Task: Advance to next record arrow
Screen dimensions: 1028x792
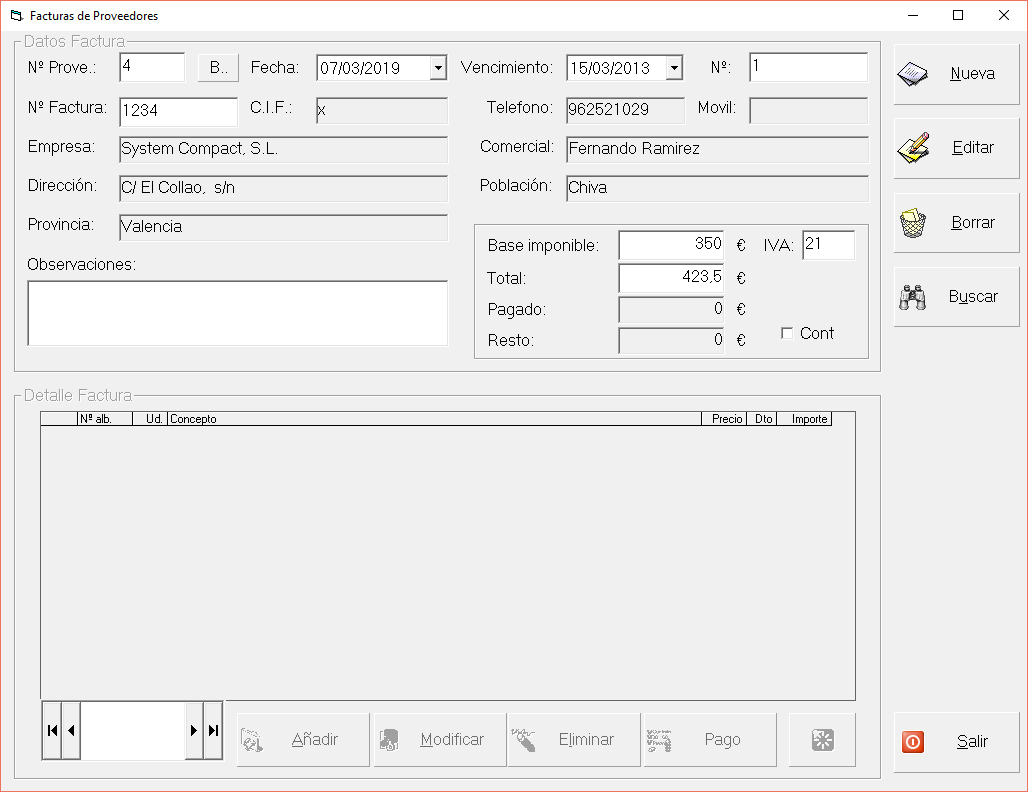Action: point(194,730)
